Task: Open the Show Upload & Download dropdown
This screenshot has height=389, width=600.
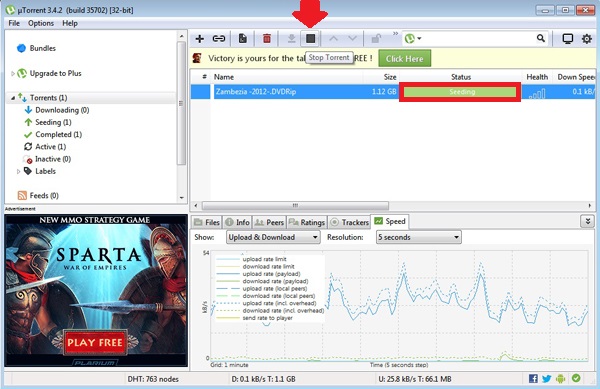Action: point(273,237)
